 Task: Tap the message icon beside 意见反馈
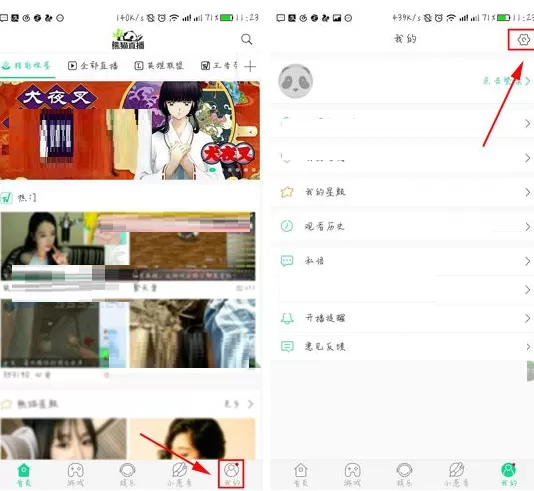287,347
